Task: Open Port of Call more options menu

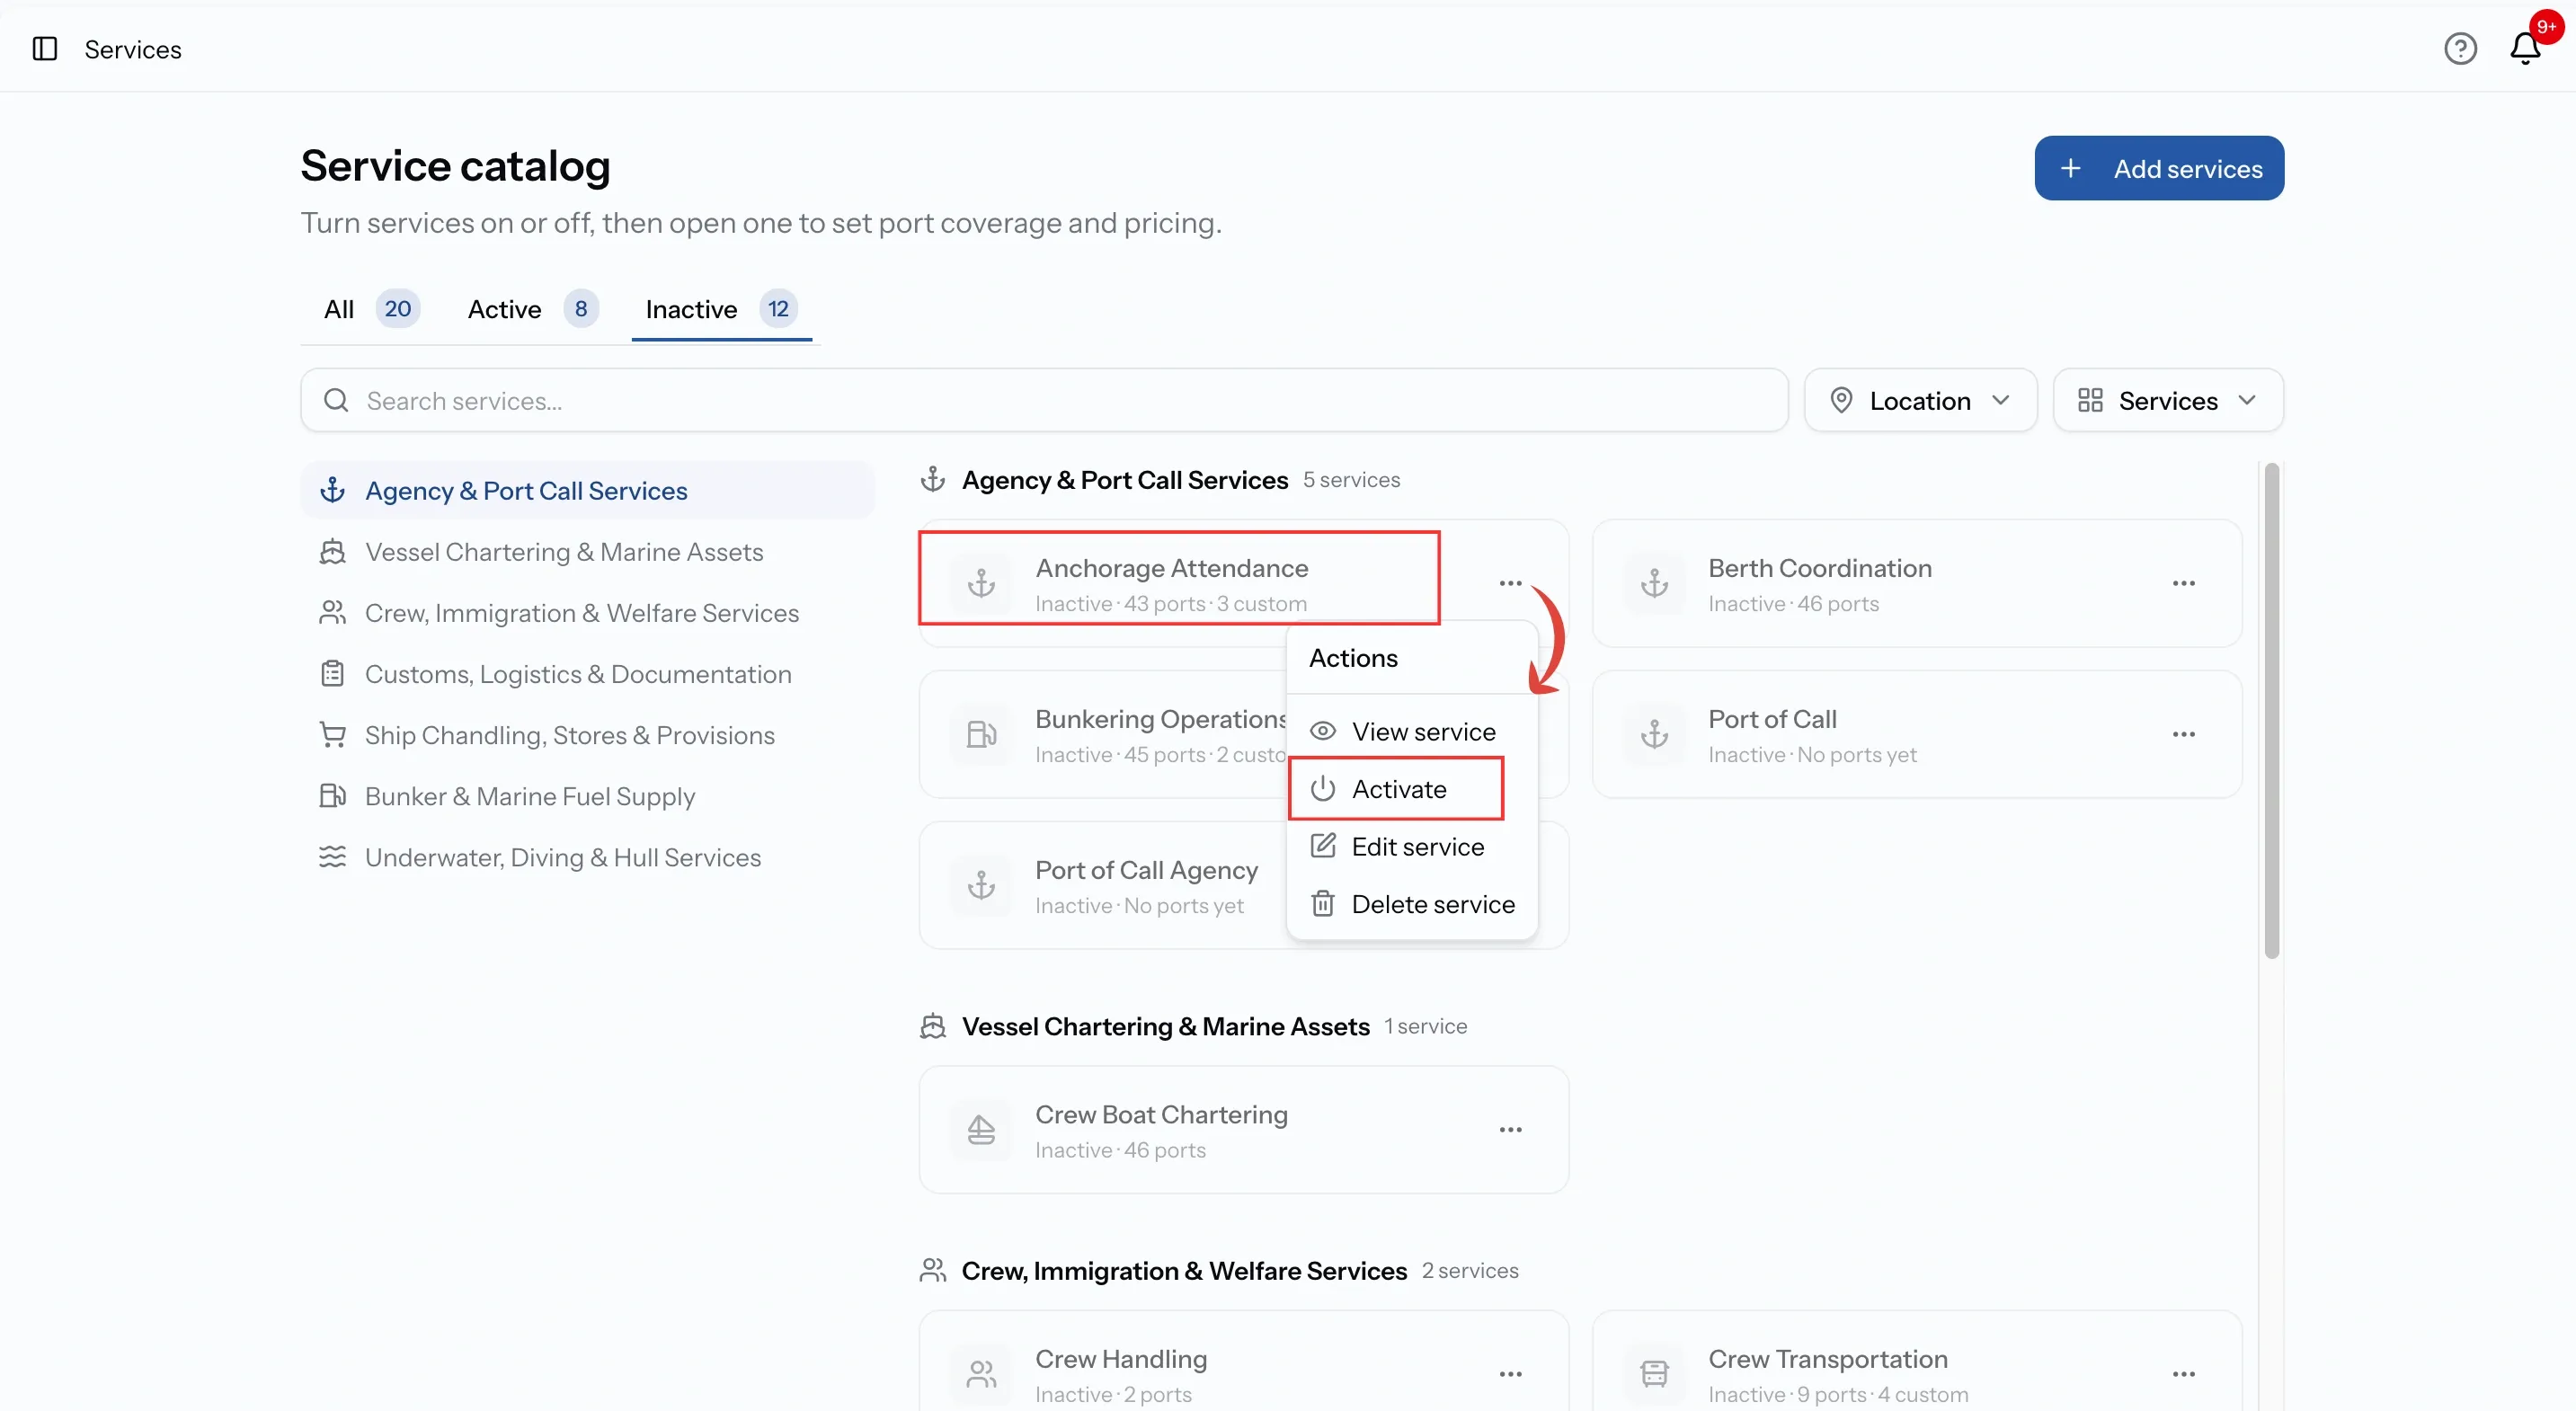Action: (x=2183, y=734)
